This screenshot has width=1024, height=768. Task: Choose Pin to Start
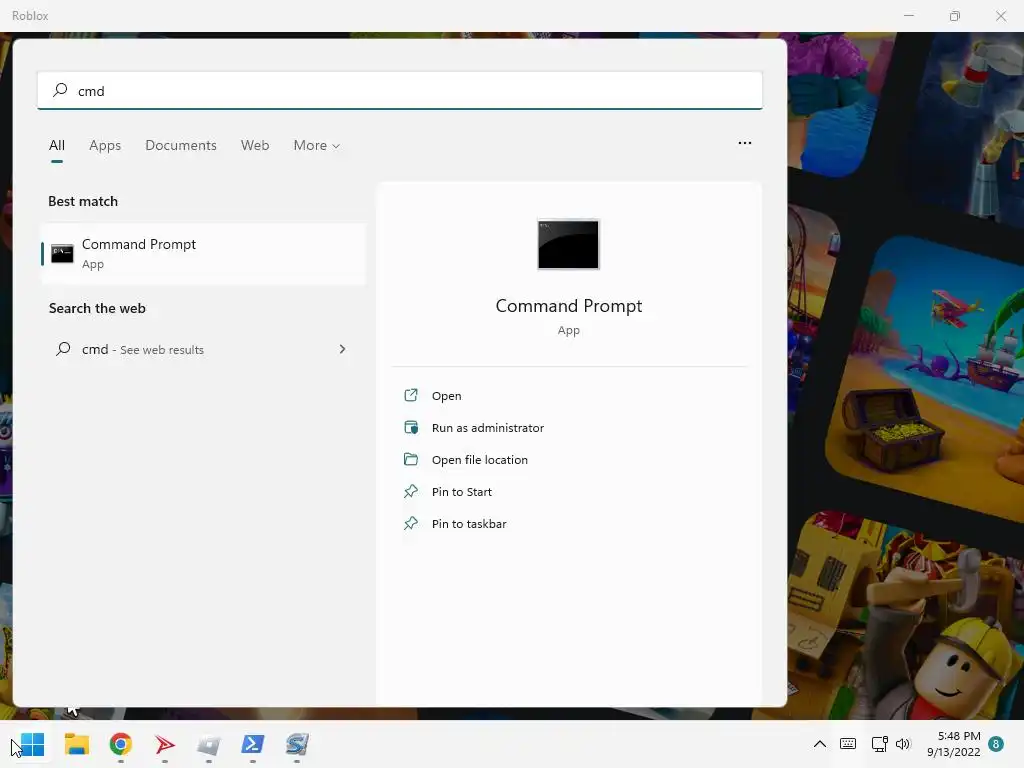pos(462,492)
